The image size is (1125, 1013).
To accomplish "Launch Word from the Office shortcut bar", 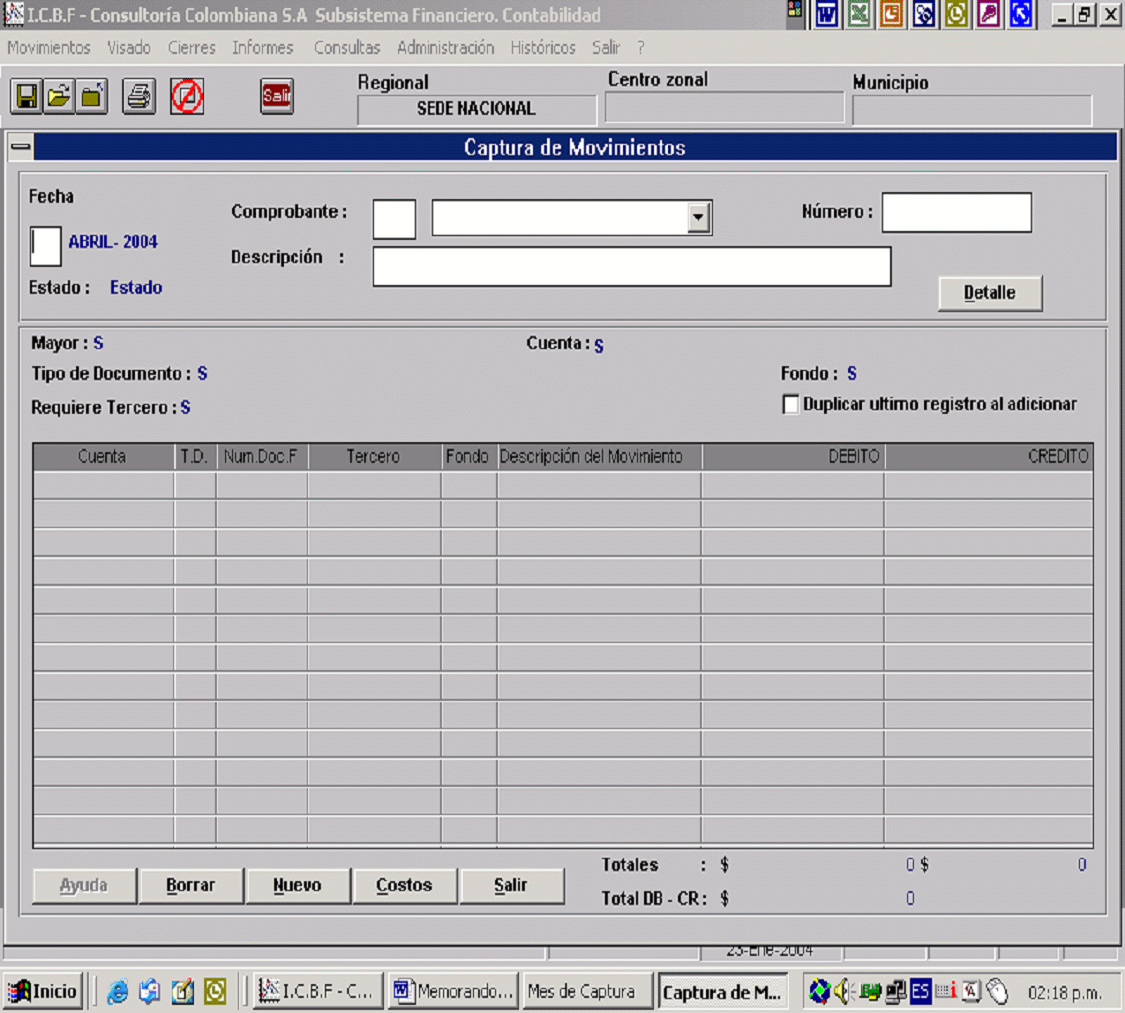I will point(827,15).
